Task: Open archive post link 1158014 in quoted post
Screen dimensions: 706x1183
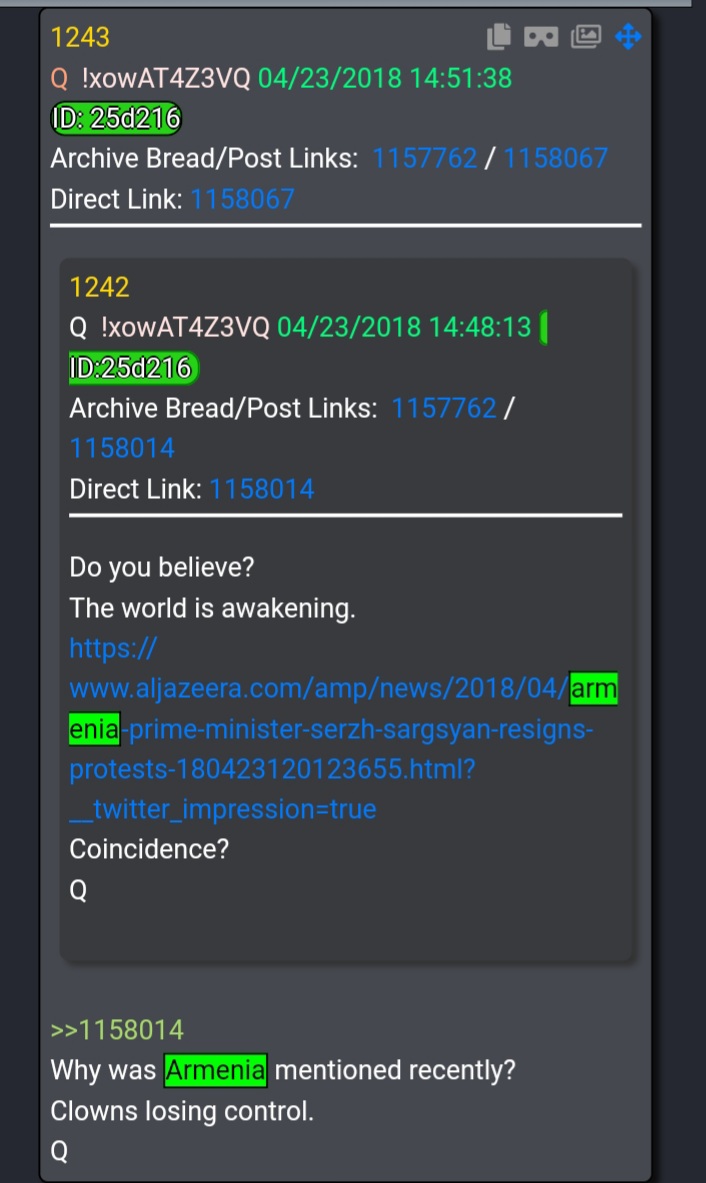Action: pos(122,448)
